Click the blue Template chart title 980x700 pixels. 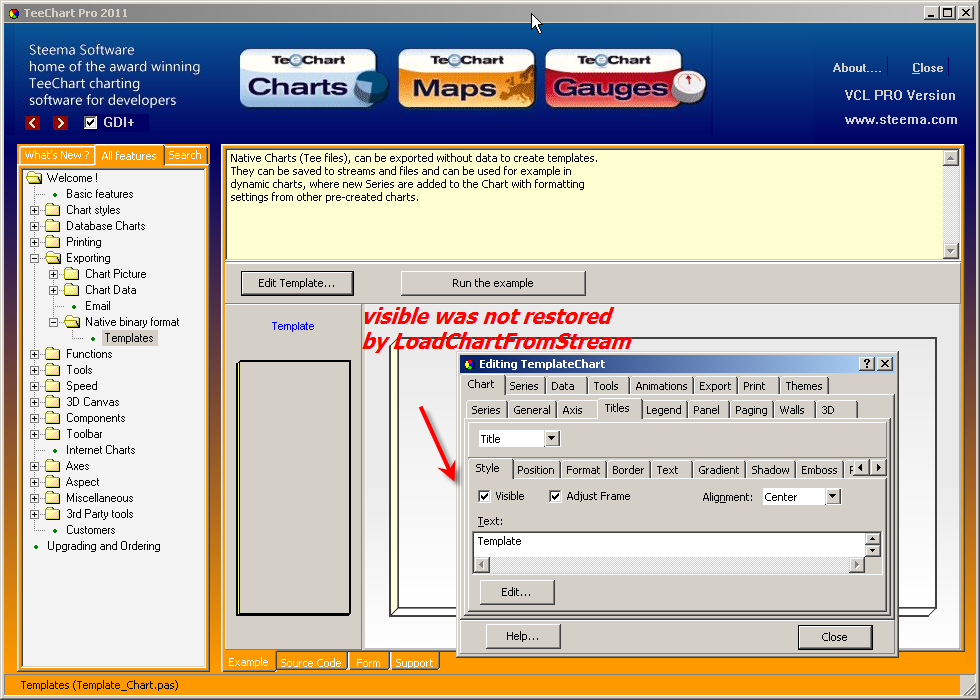[292, 326]
